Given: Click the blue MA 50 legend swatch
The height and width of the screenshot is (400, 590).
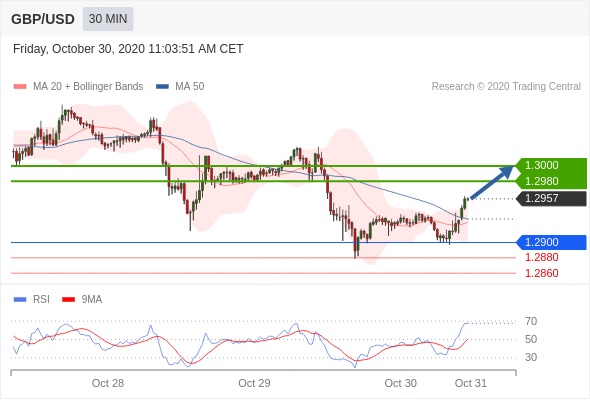Looking at the screenshot, I should (162, 87).
